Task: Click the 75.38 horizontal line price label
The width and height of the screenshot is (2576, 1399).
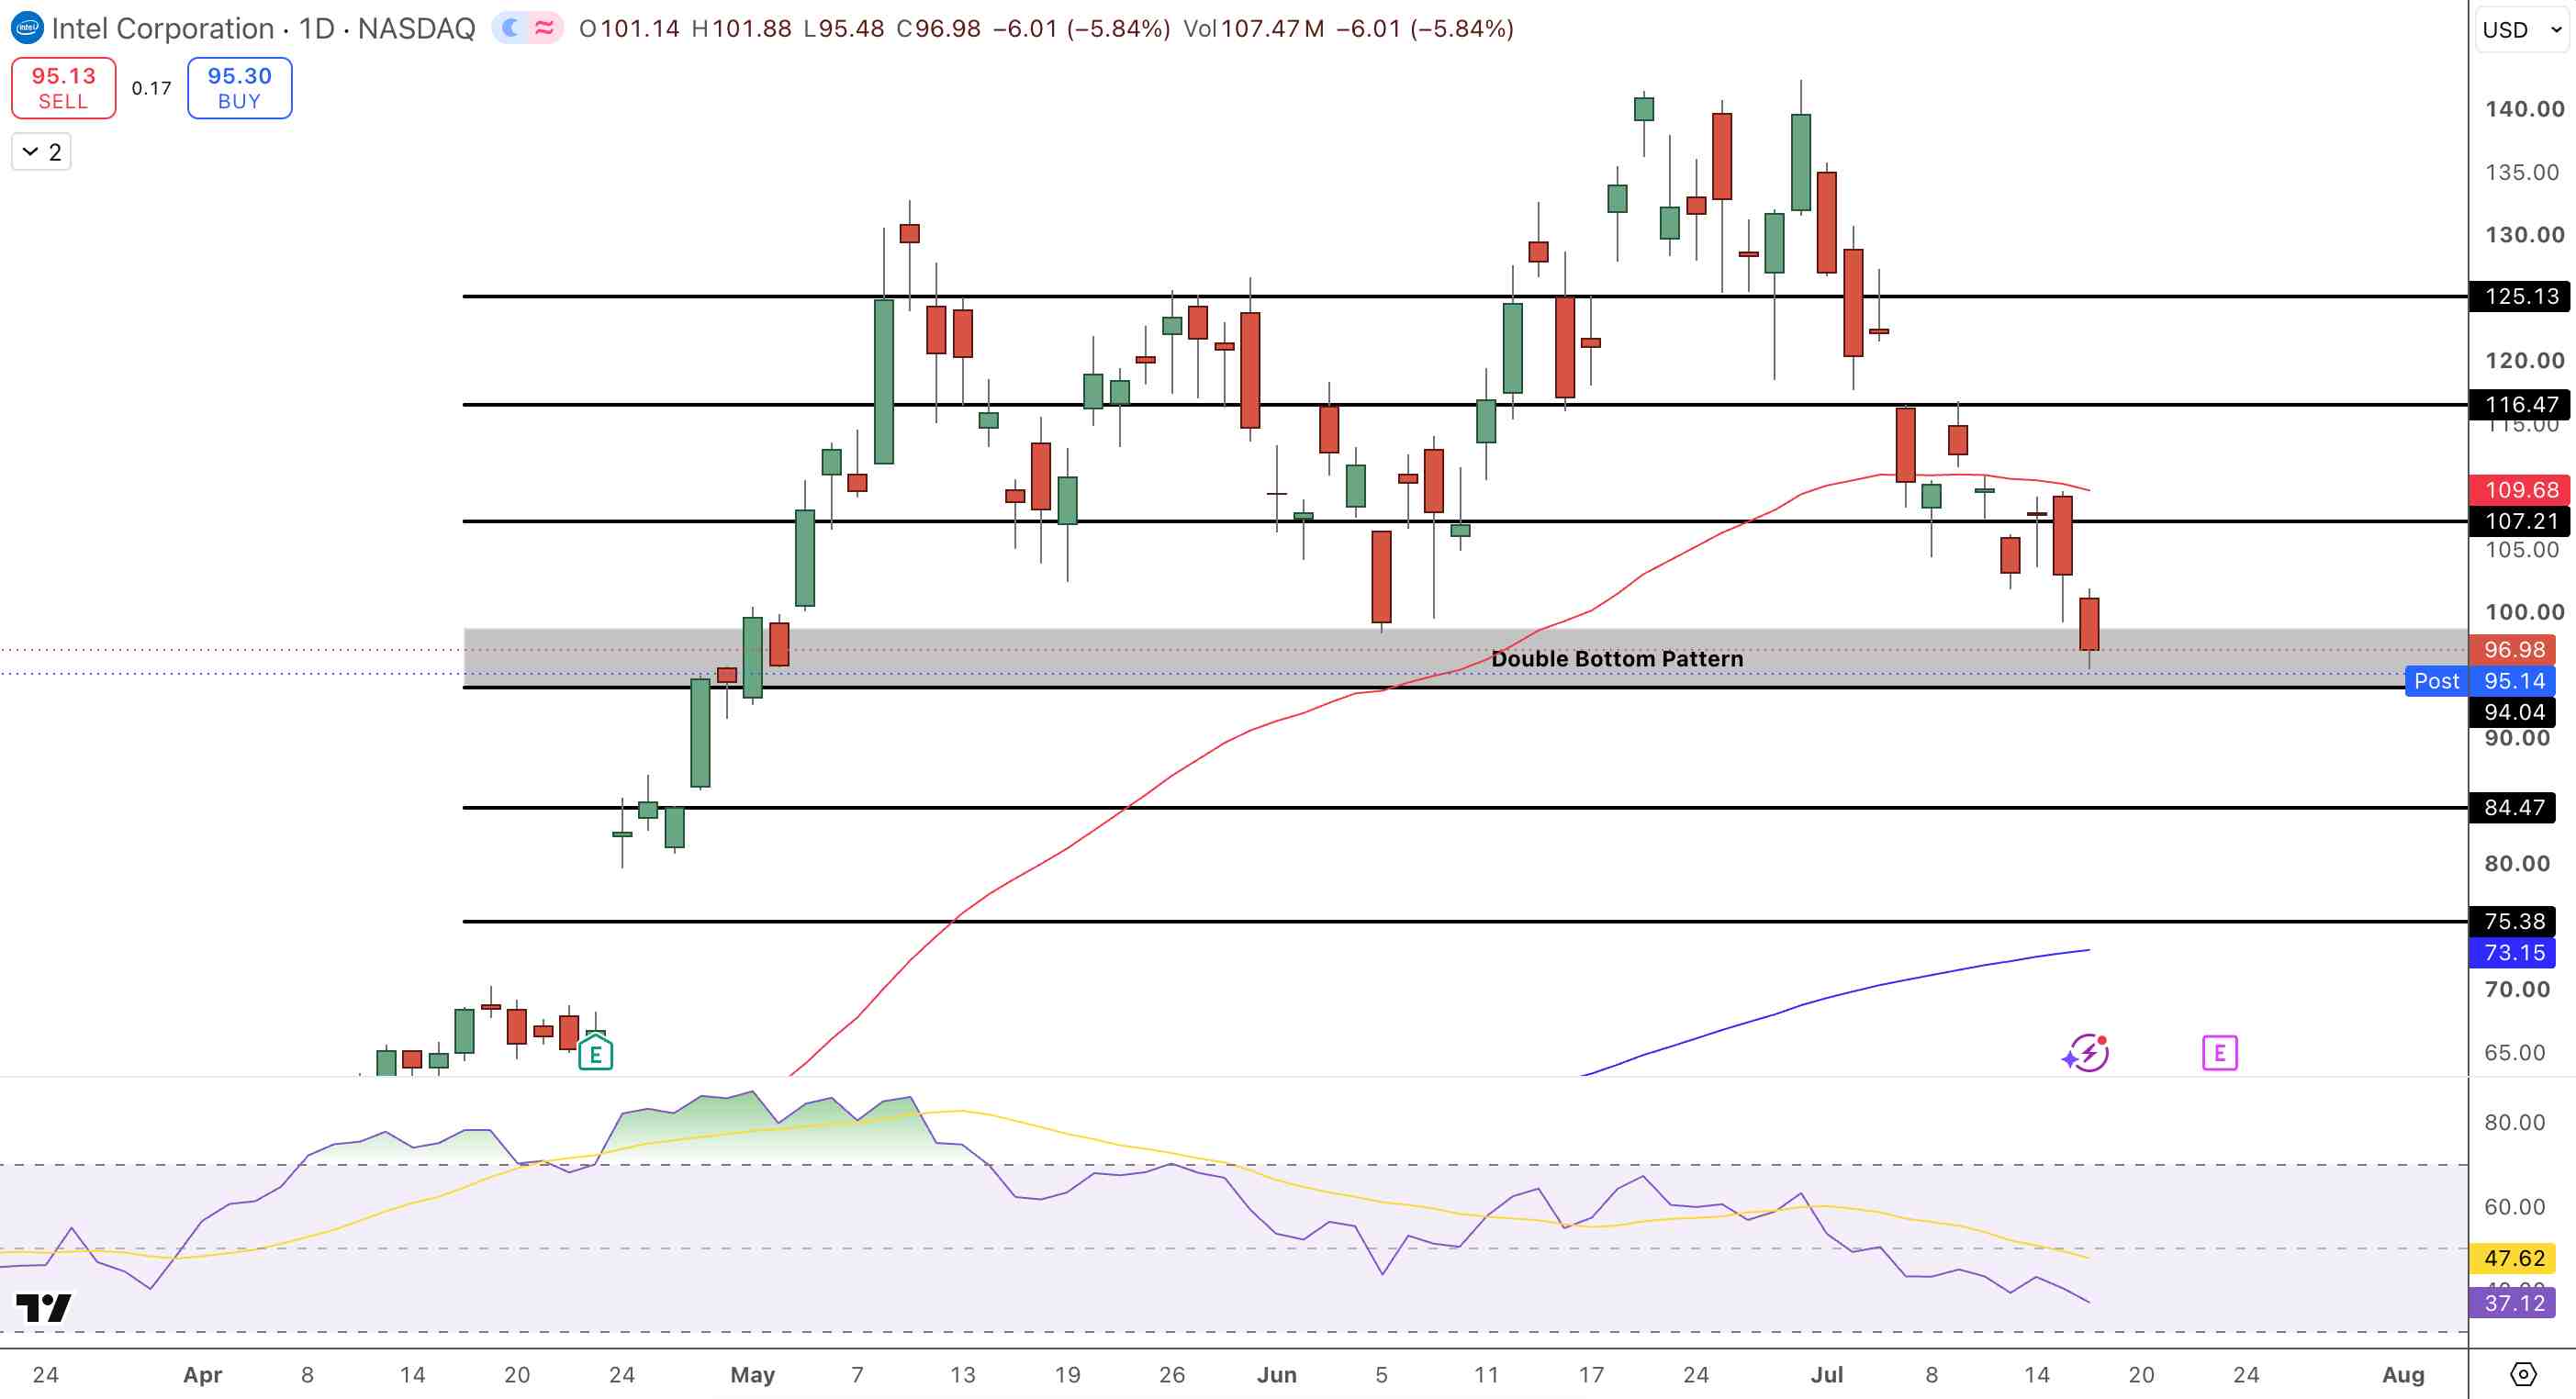Action: click(2514, 921)
